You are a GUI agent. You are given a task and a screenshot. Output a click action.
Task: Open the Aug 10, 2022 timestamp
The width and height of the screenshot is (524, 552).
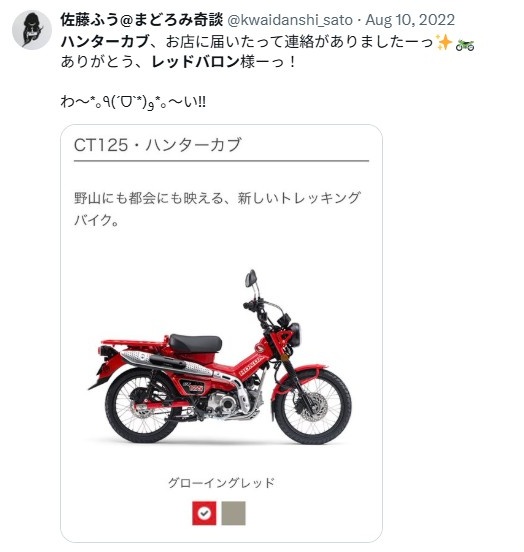coord(410,19)
